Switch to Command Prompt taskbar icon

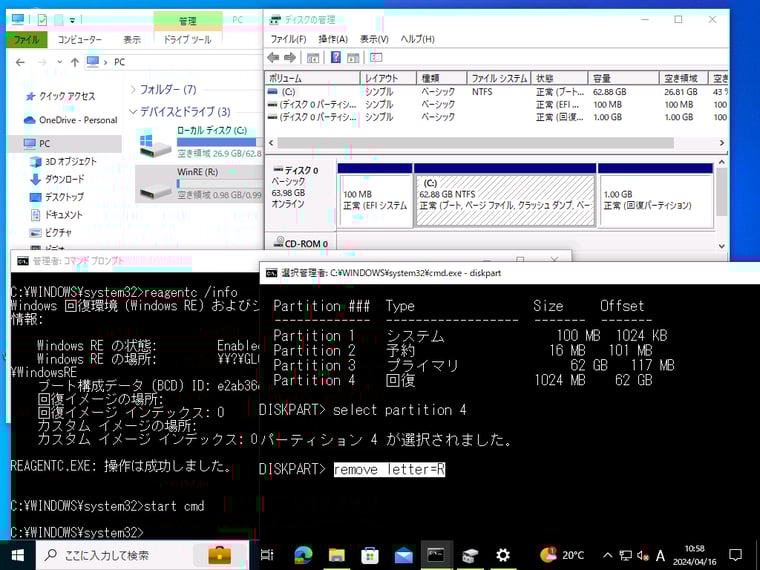coord(436,555)
